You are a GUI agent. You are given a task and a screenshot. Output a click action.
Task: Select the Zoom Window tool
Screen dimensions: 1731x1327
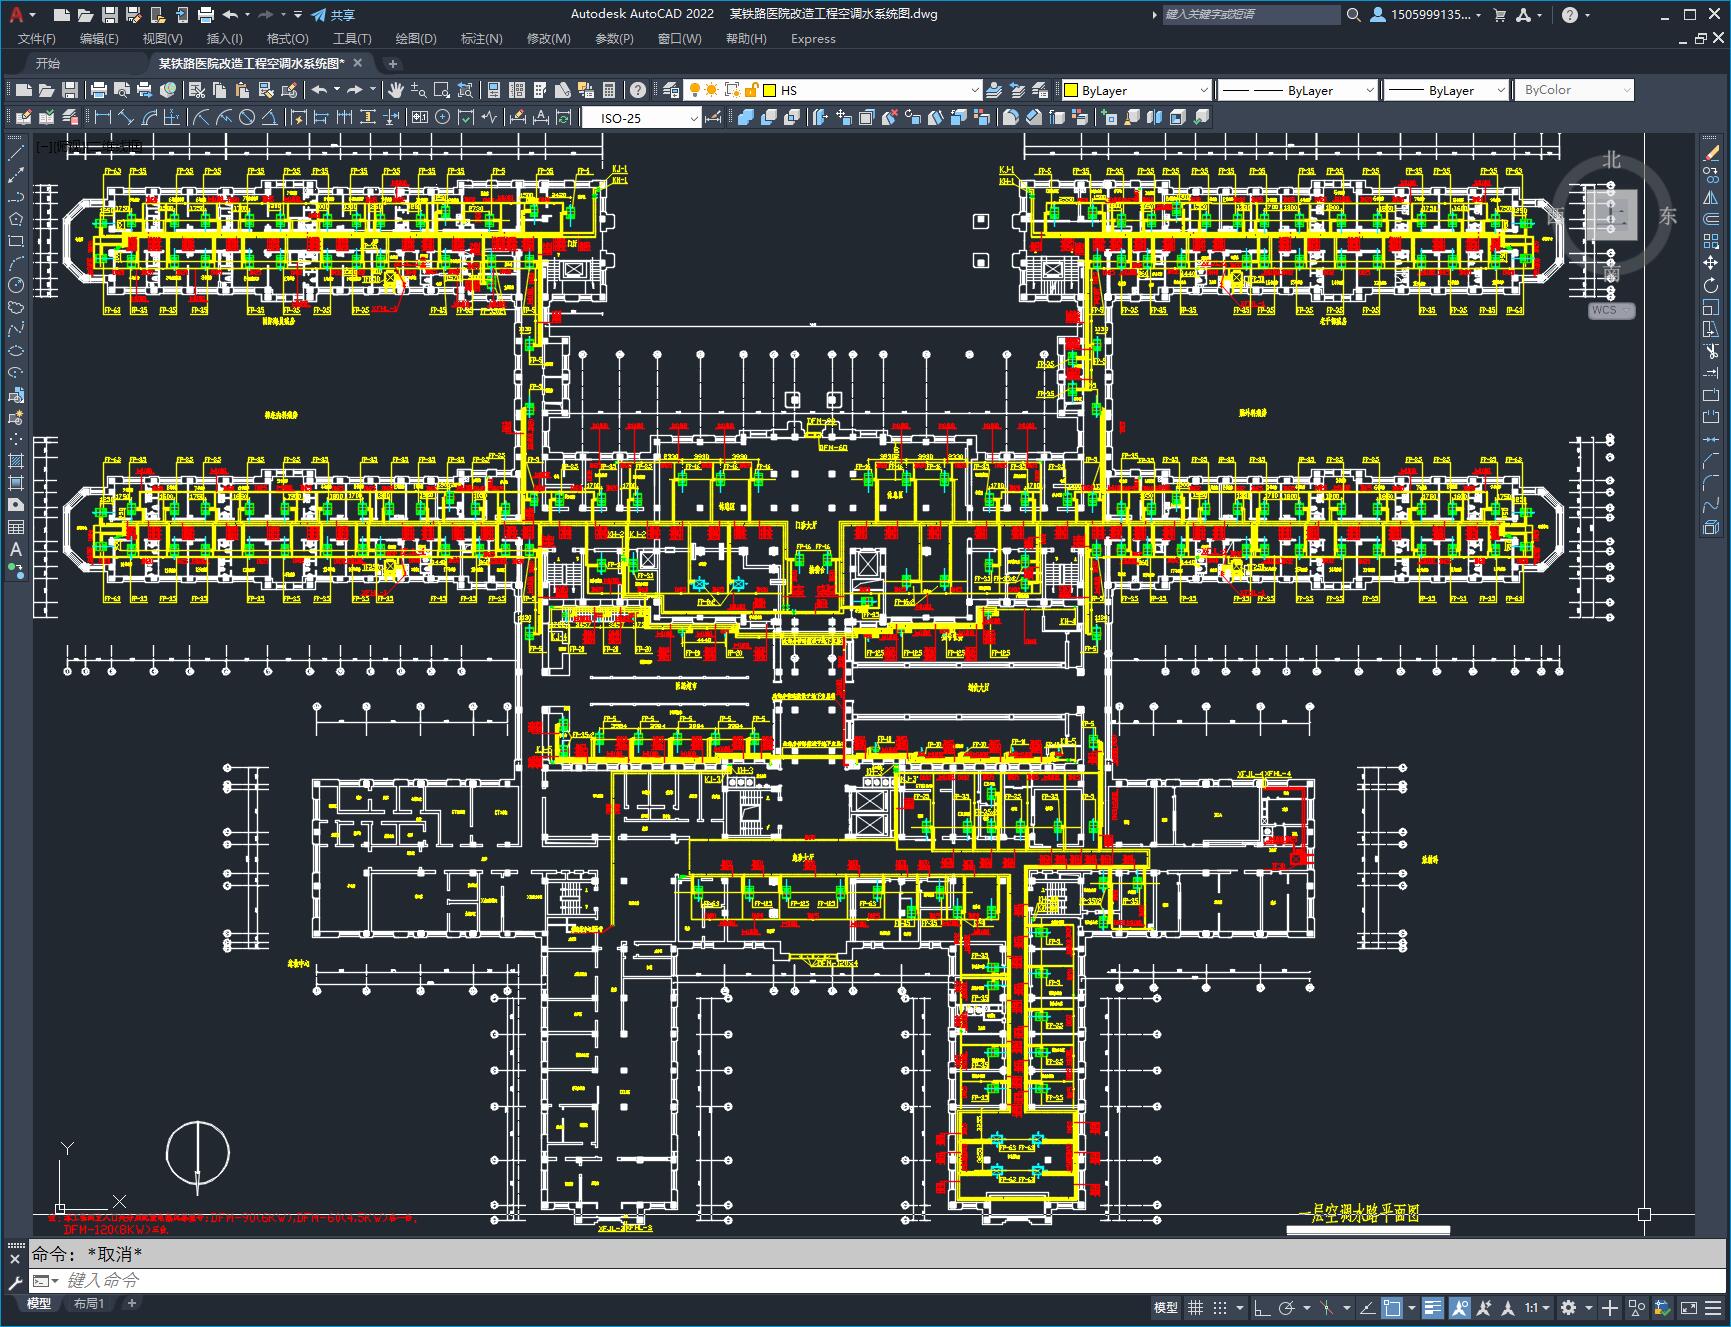click(x=442, y=90)
